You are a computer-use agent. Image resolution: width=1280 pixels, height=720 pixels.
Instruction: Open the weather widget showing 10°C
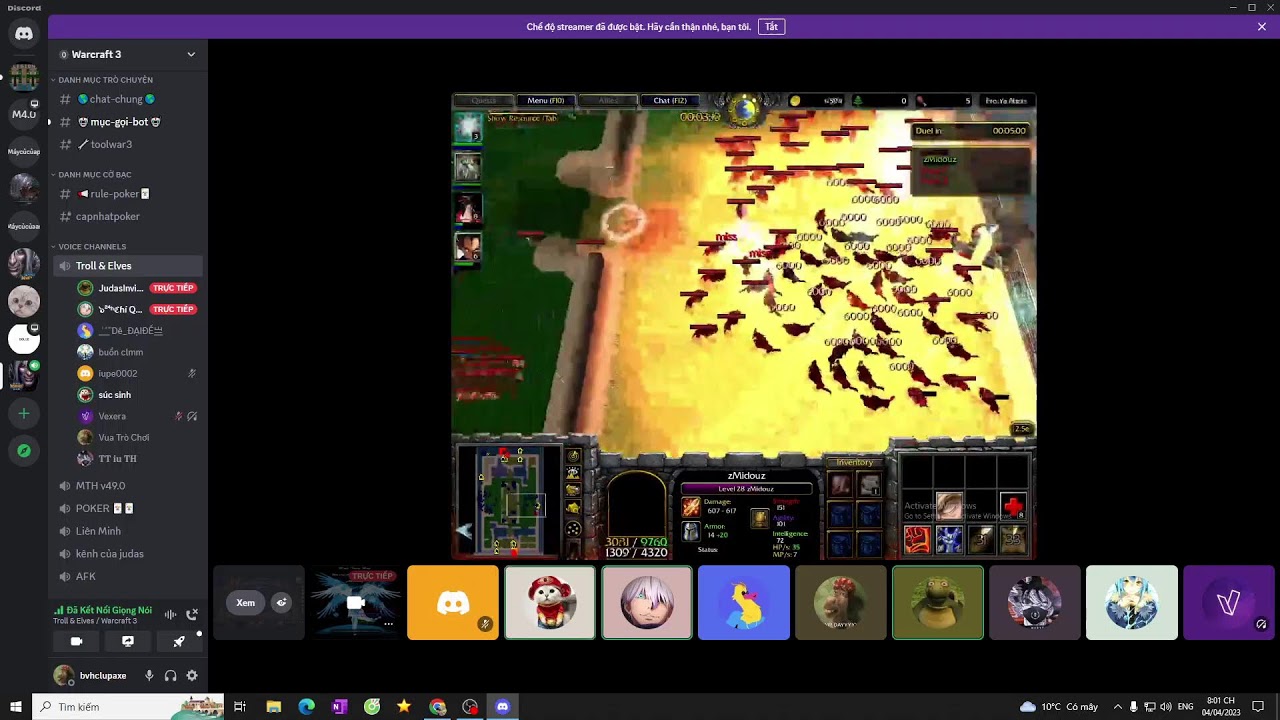point(1059,707)
